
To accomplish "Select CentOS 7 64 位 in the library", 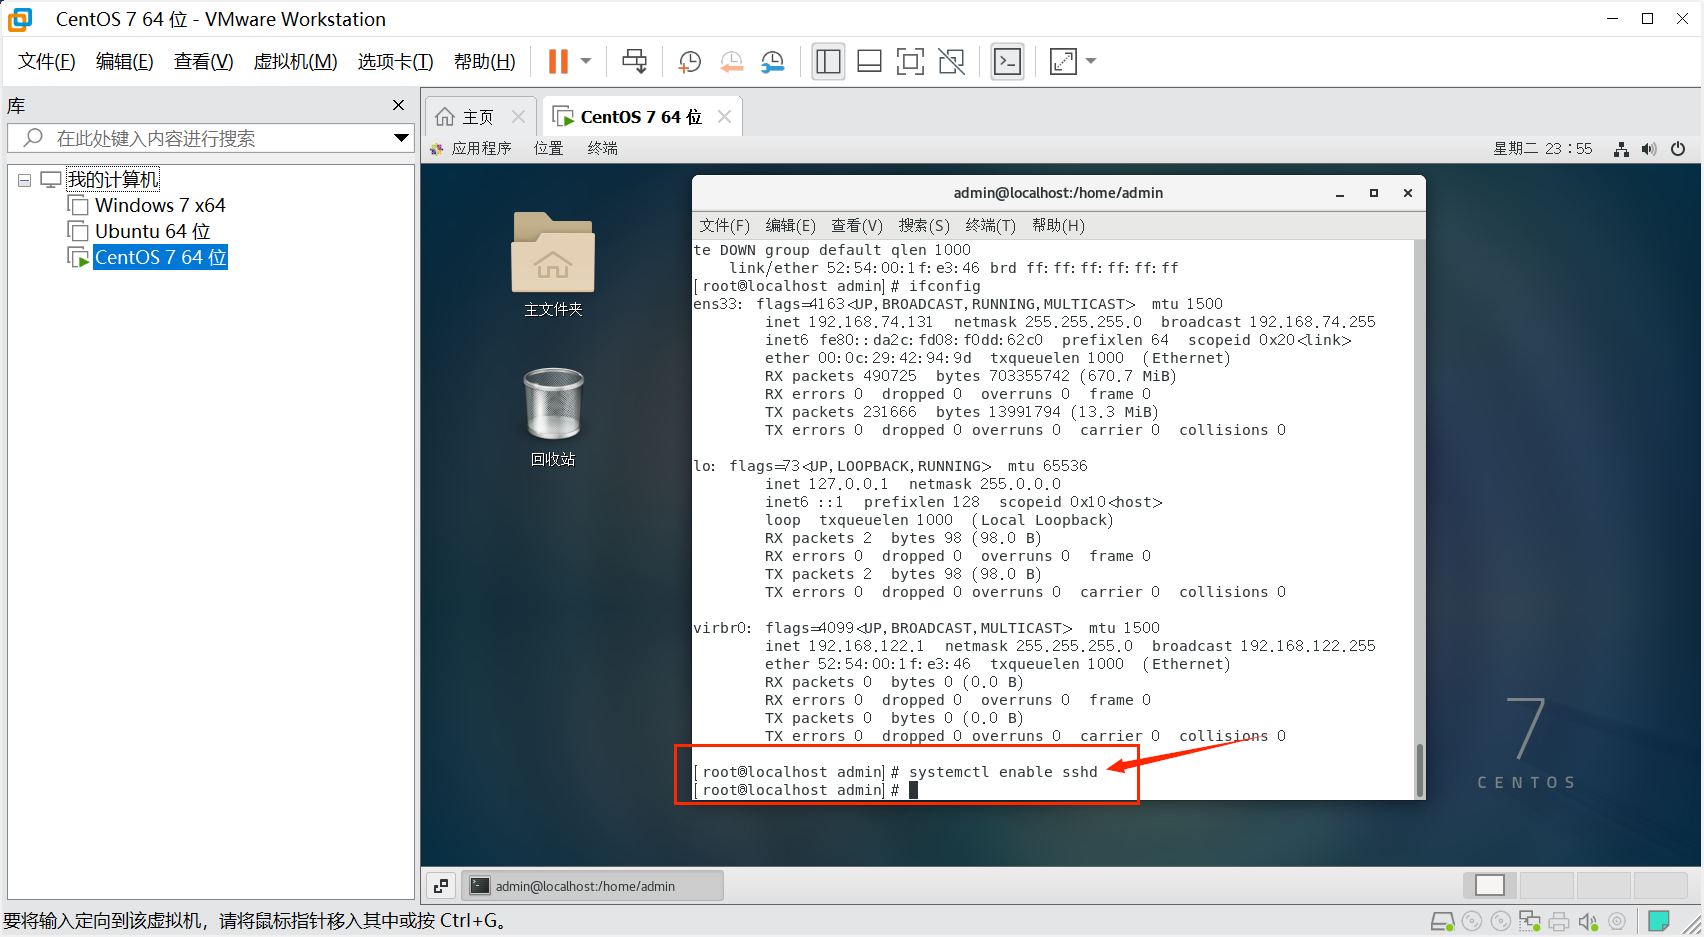I will (160, 257).
